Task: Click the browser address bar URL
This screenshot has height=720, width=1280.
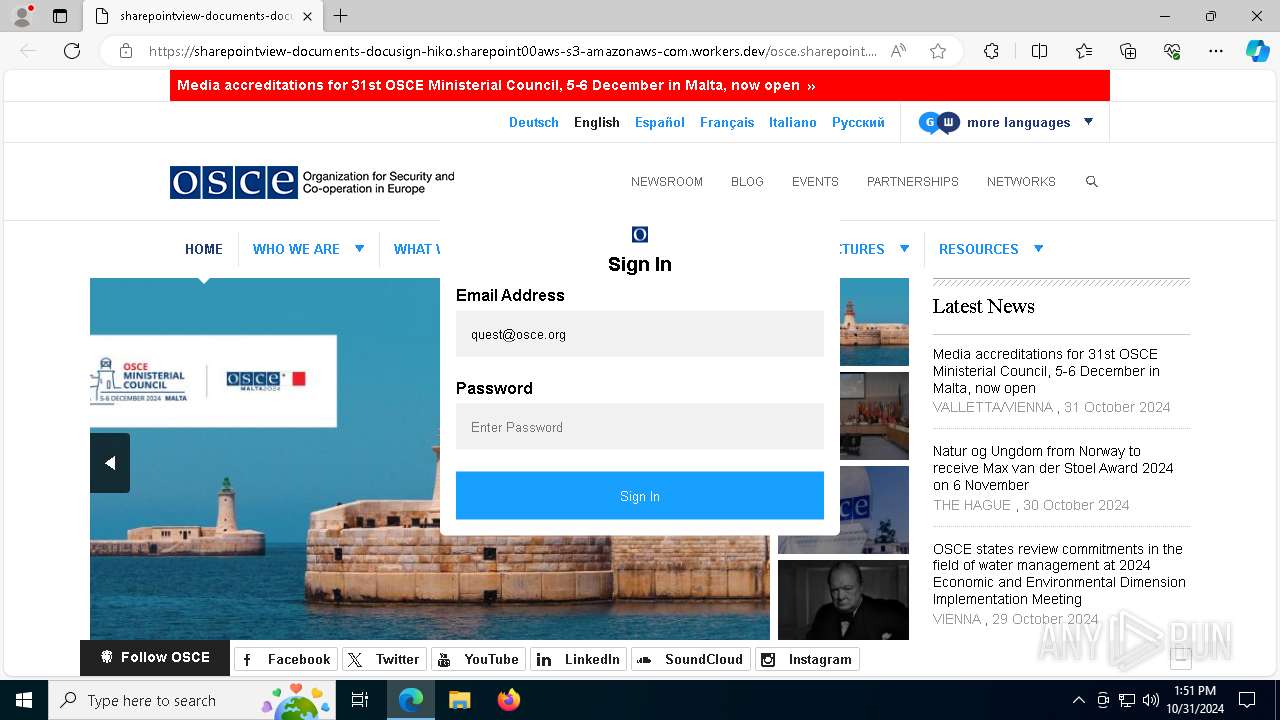Action: [x=512, y=51]
